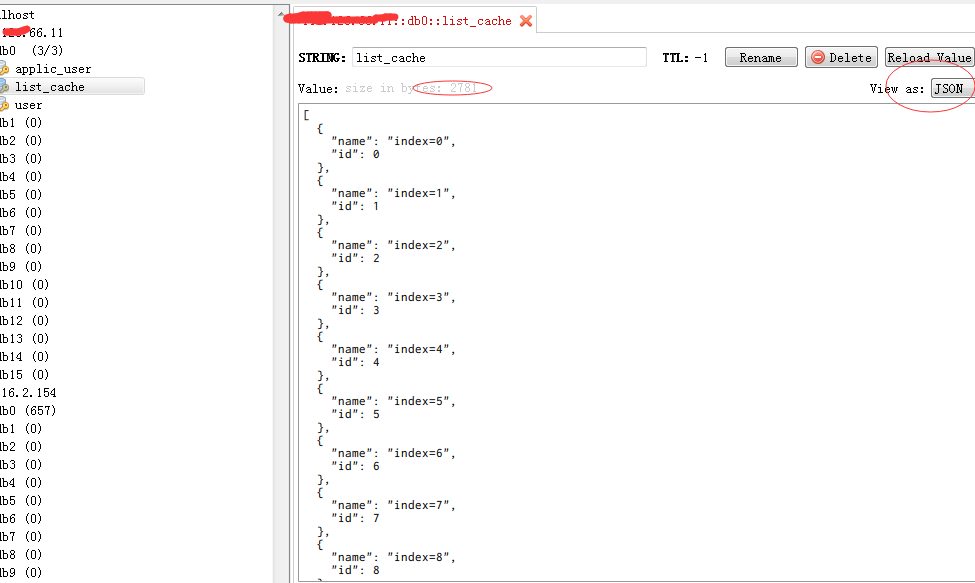This screenshot has width=975, height=583.
Task: Open db4 (0) under the 16.2.154 server
Action: (21, 482)
